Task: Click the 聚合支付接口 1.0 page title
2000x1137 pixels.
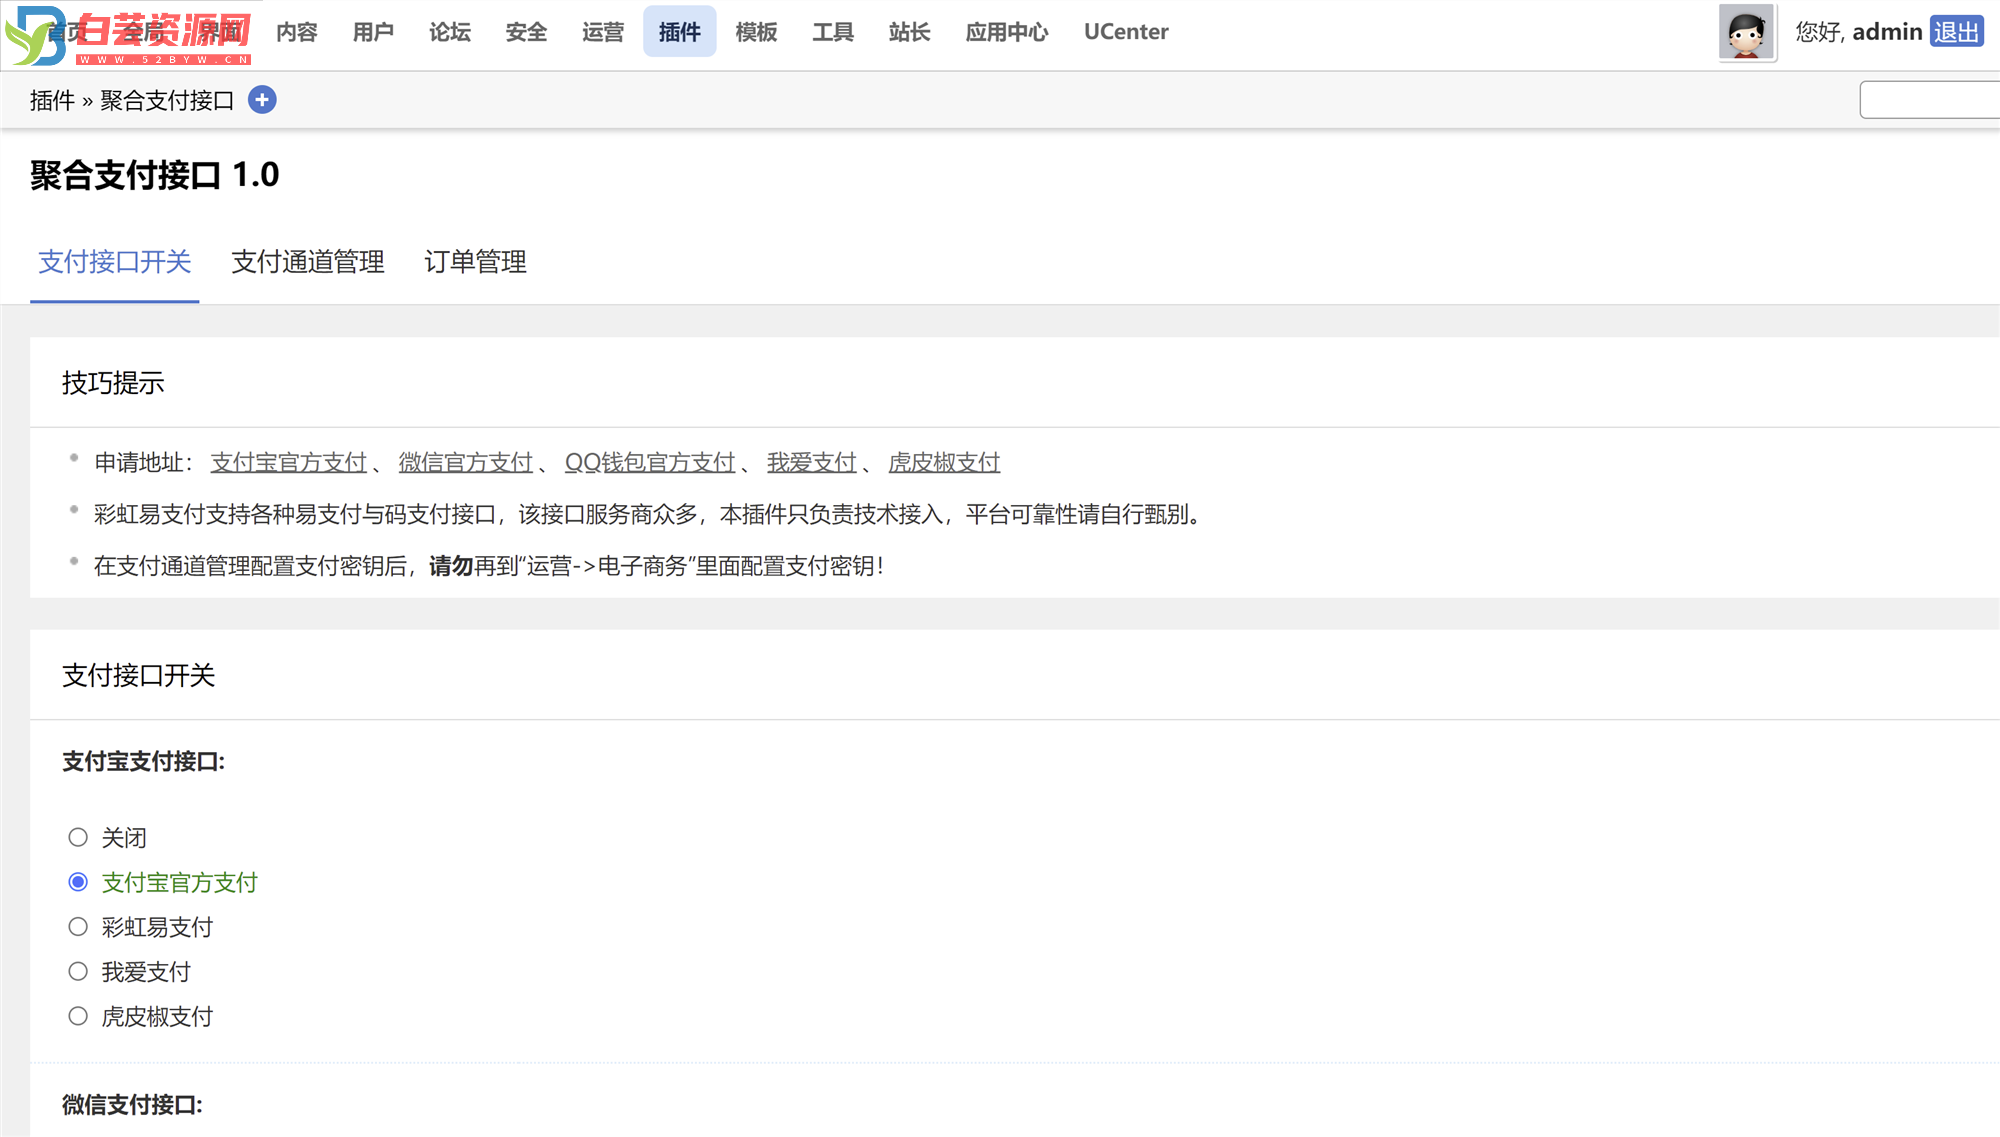Action: coord(155,175)
